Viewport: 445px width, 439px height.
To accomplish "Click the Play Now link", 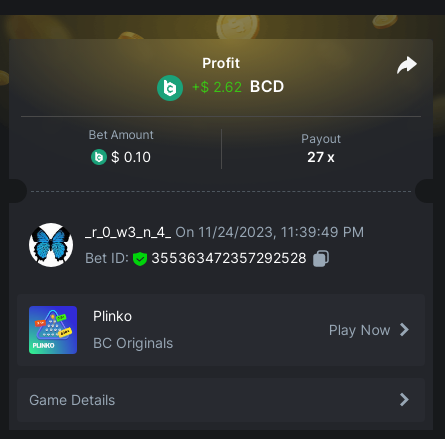I will click(359, 330).
